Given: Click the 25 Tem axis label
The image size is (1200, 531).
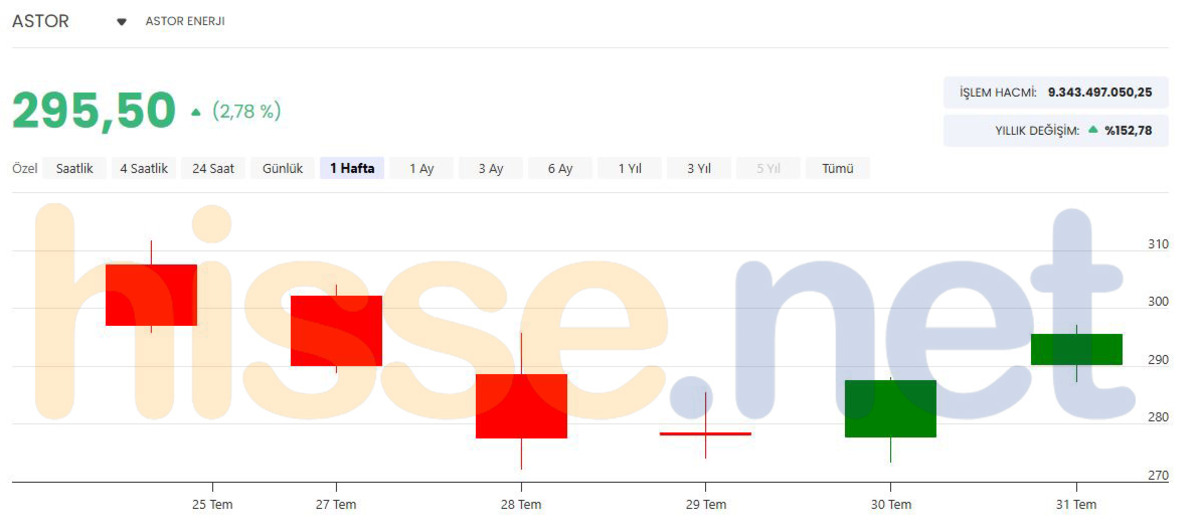Looking at the screenshot, I should [212, 505].
